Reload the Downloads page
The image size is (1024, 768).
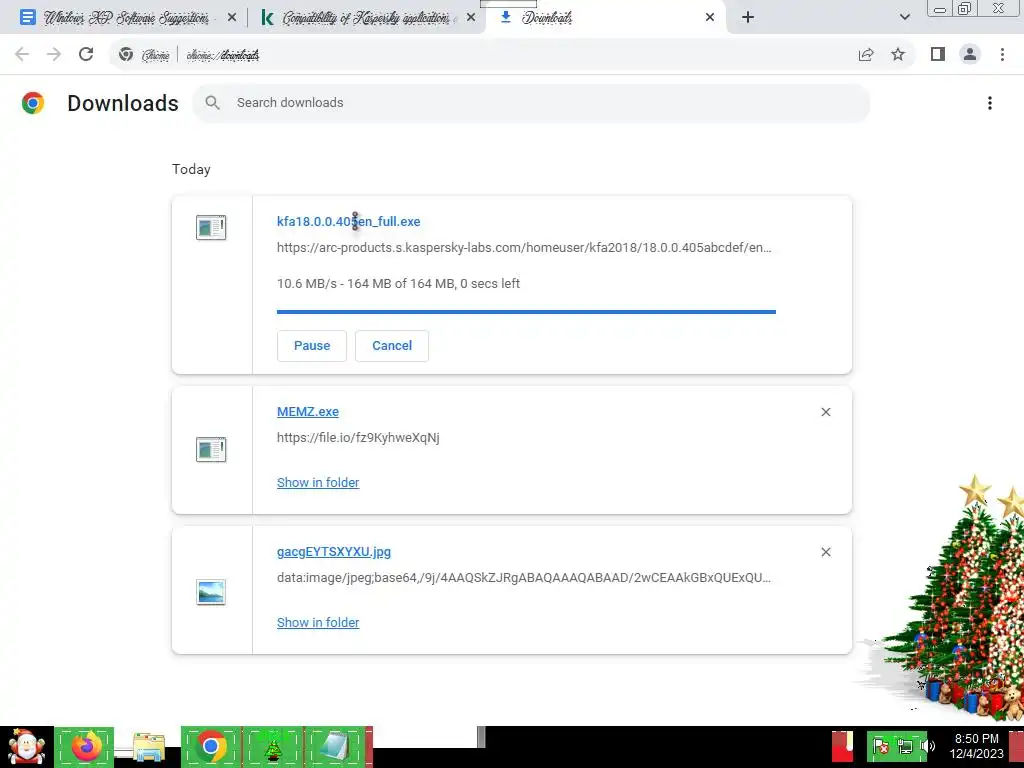86,54
